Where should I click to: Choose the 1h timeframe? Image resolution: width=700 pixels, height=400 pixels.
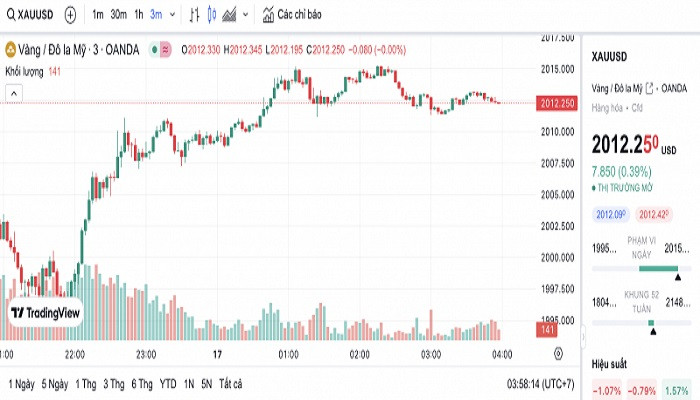[x=139, y=15]
